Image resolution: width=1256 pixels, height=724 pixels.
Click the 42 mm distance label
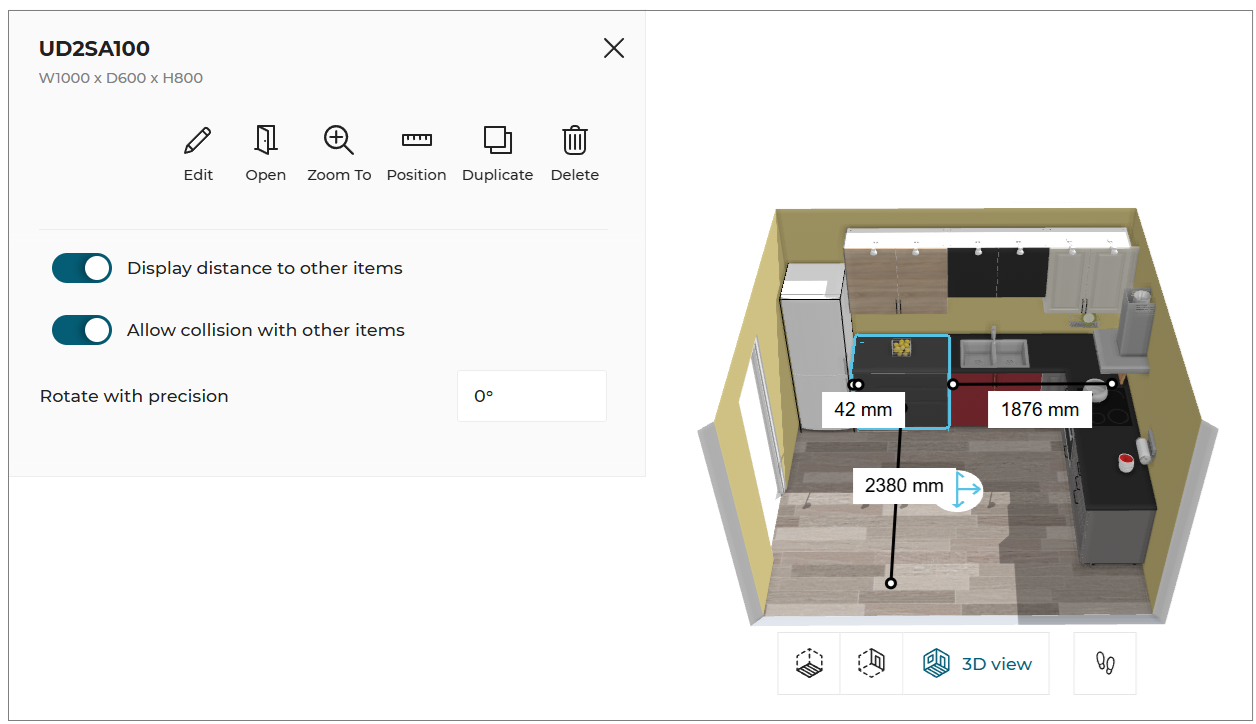click(862, 409)
